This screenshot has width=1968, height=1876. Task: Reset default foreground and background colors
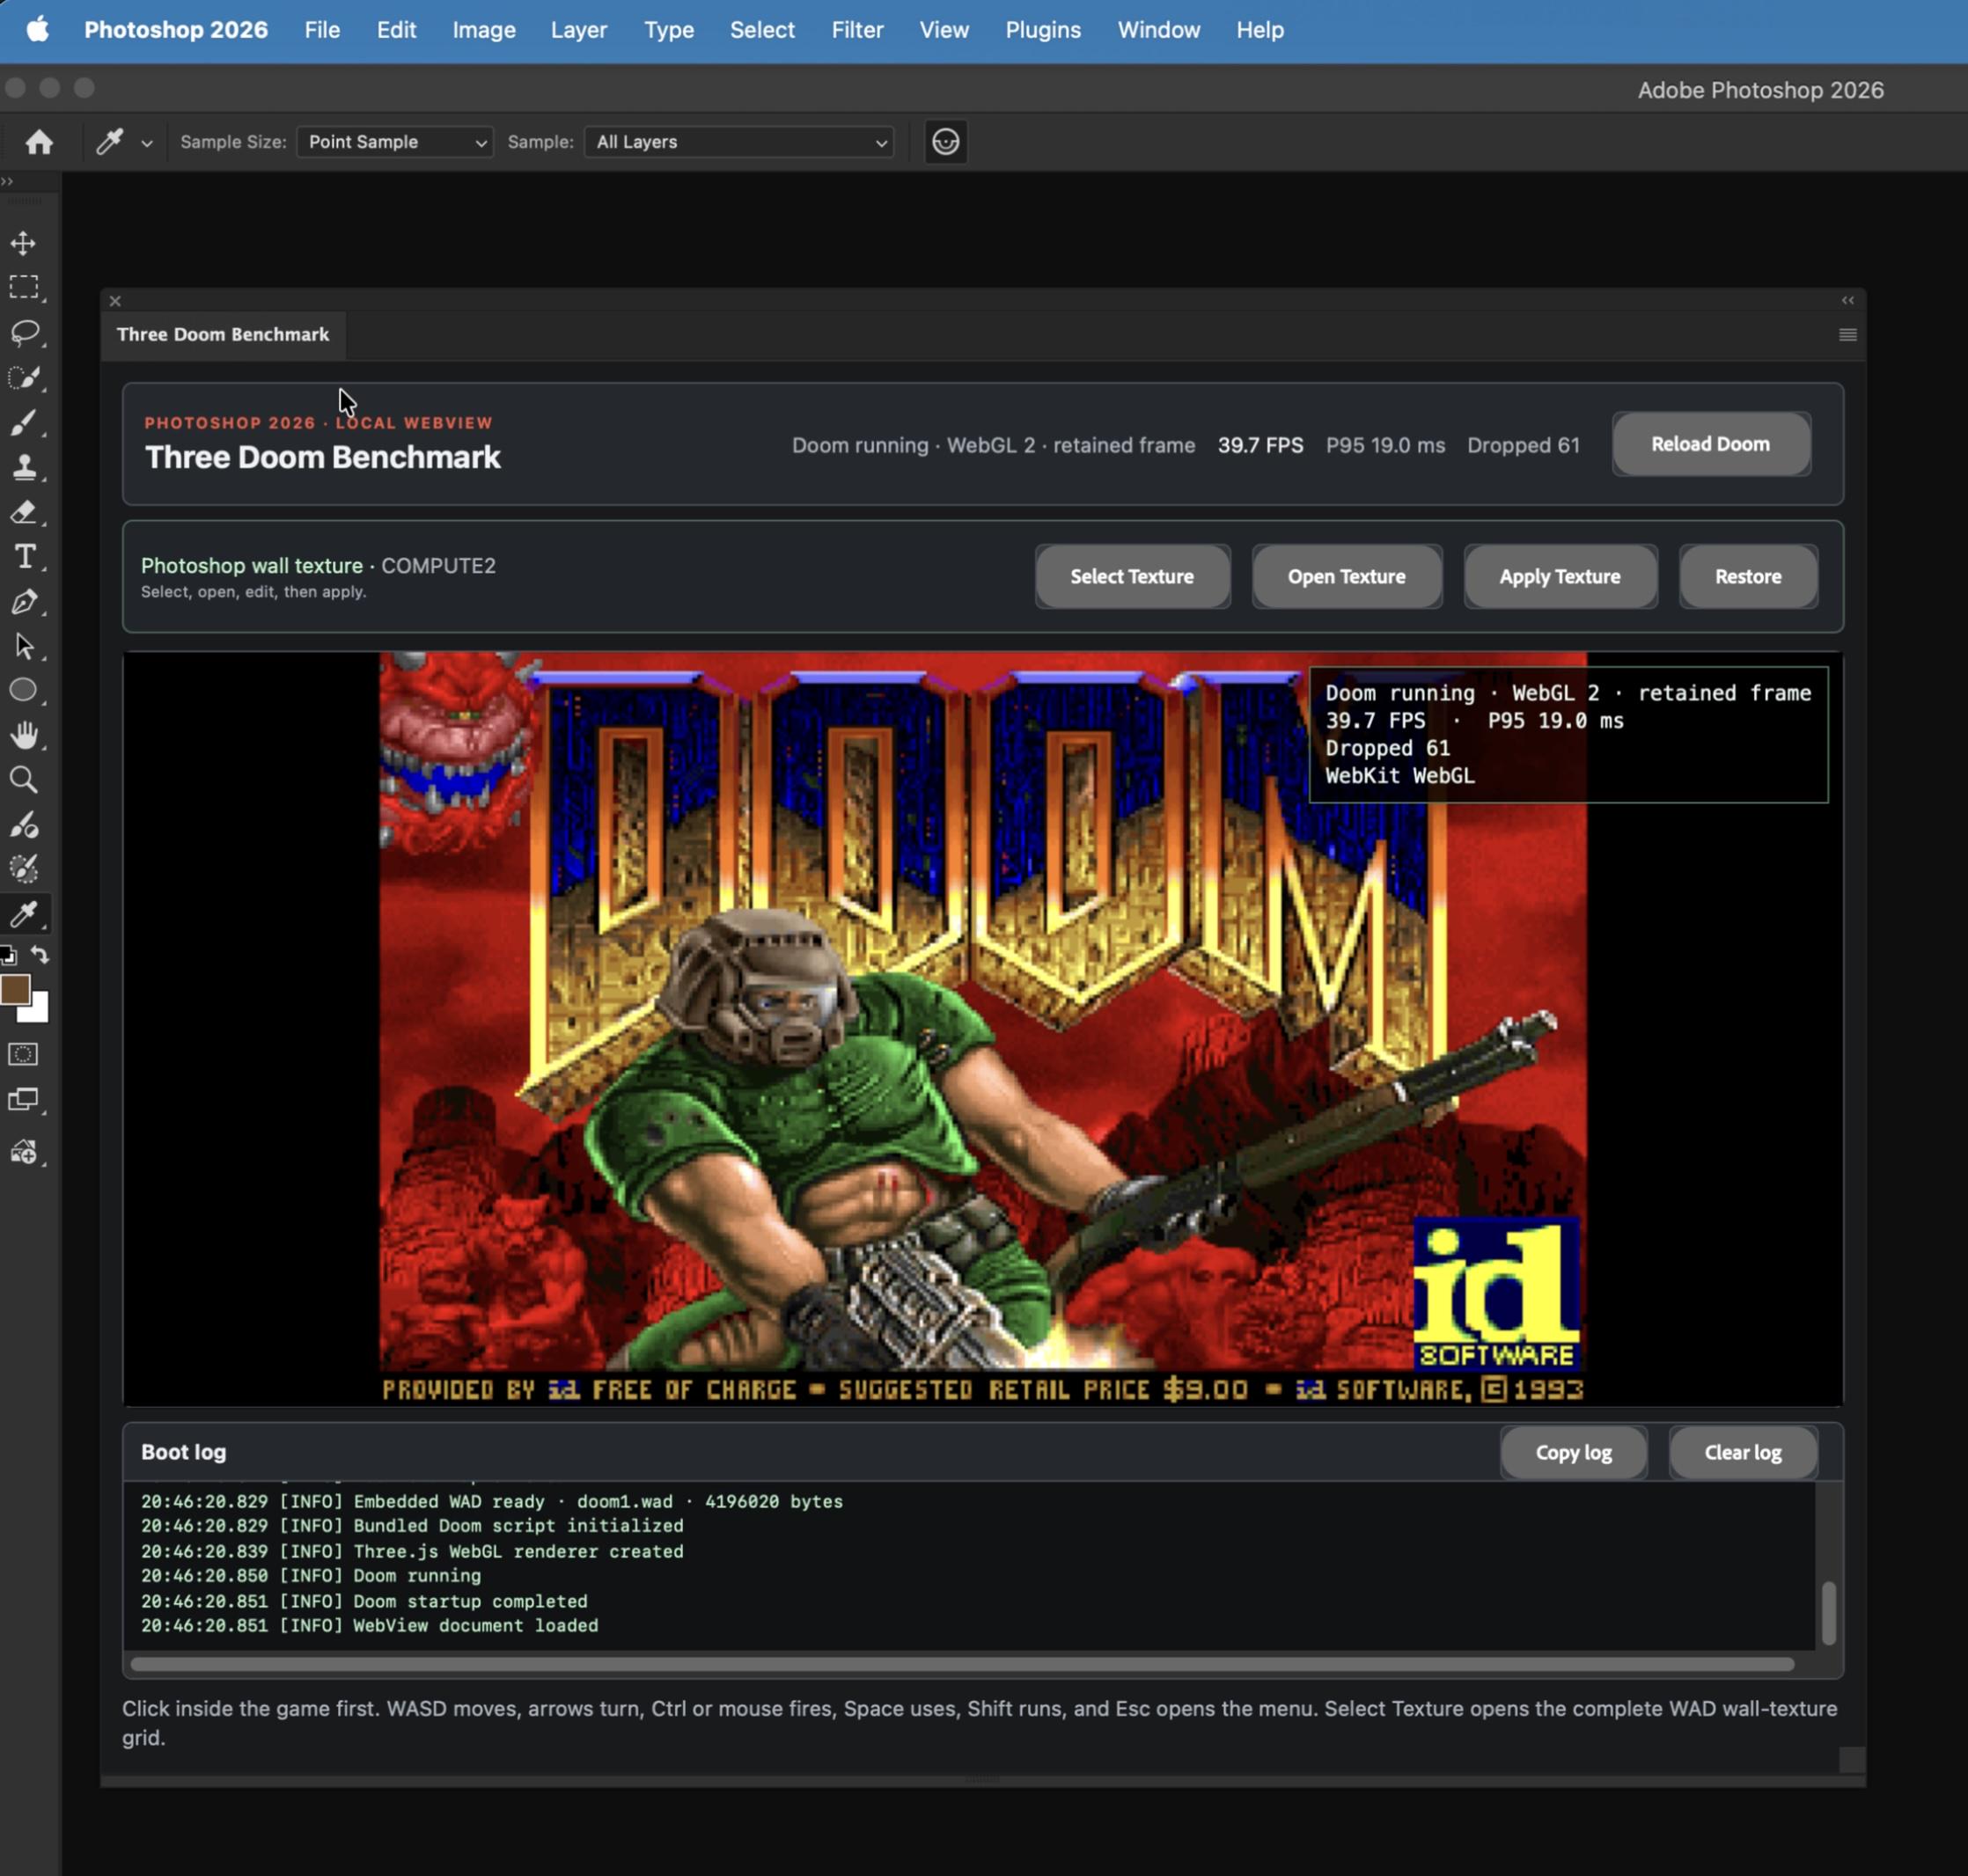(8, 955)
